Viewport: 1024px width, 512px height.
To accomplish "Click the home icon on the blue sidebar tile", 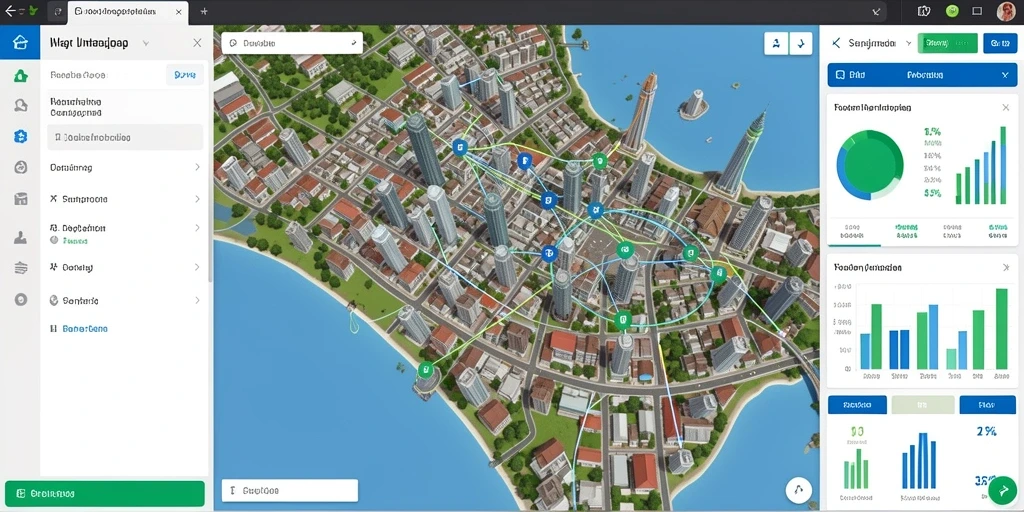I will click(x=20, y=42).
